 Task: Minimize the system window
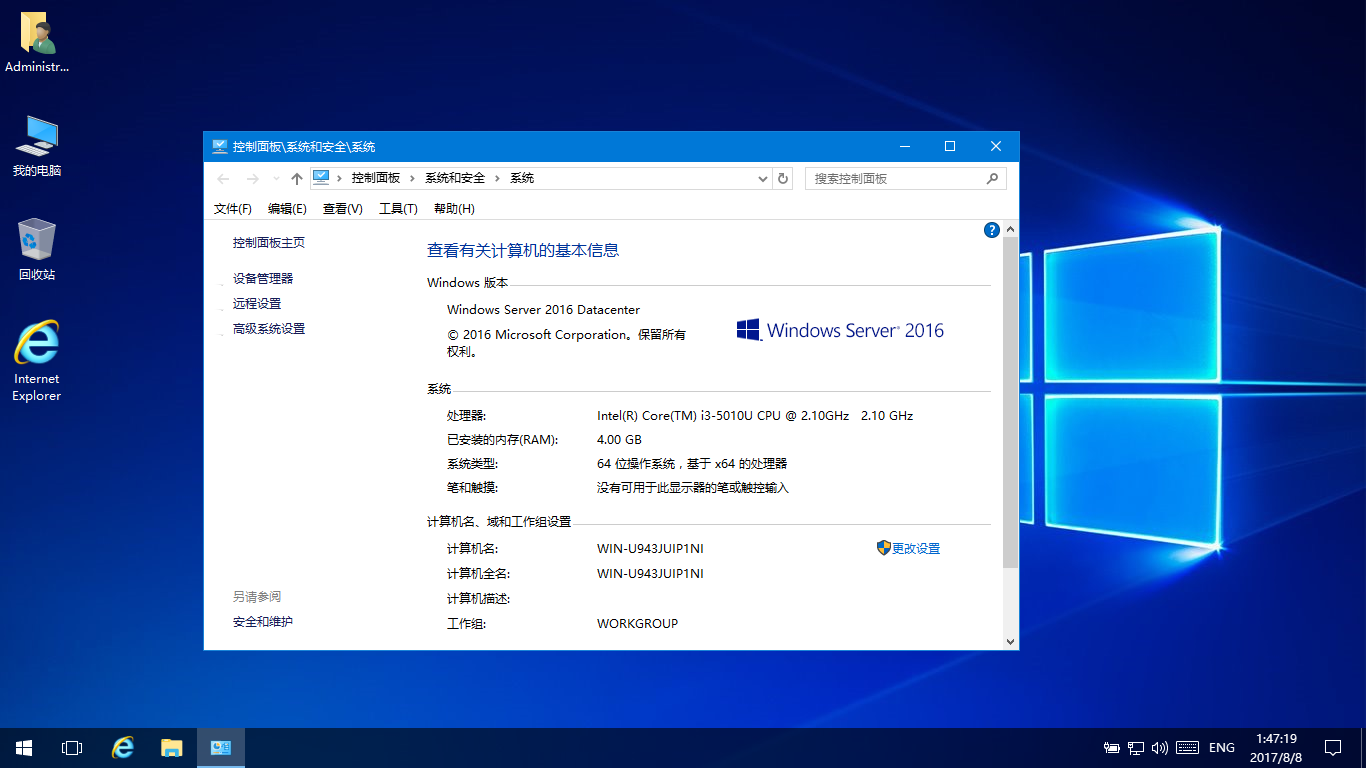(904, 146)
